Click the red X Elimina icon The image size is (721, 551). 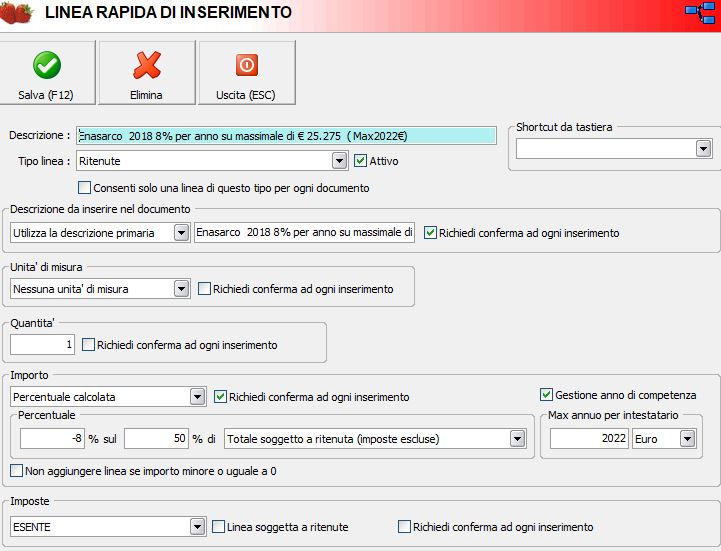coord(147,65)
